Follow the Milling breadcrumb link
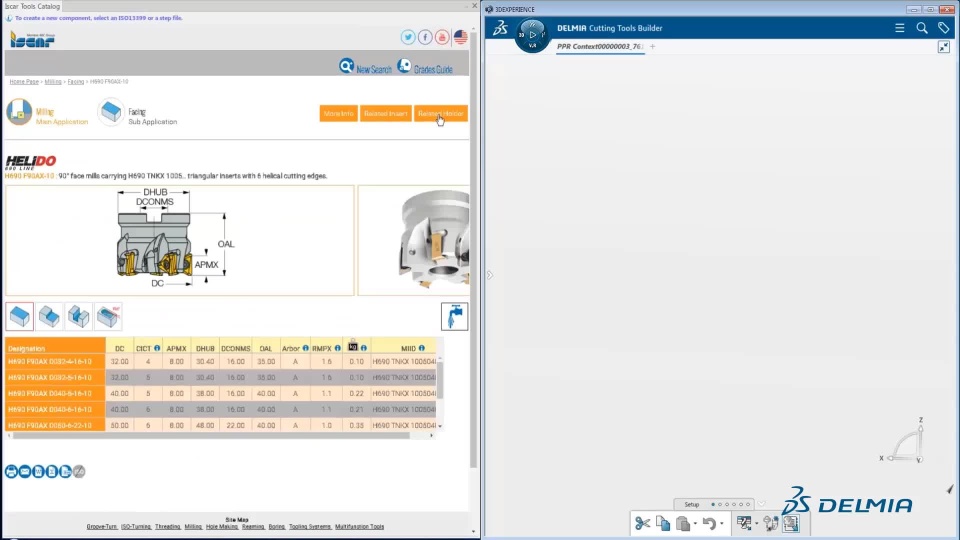The width and height of the screenshot is (960, 540). (x=53, y=81)
